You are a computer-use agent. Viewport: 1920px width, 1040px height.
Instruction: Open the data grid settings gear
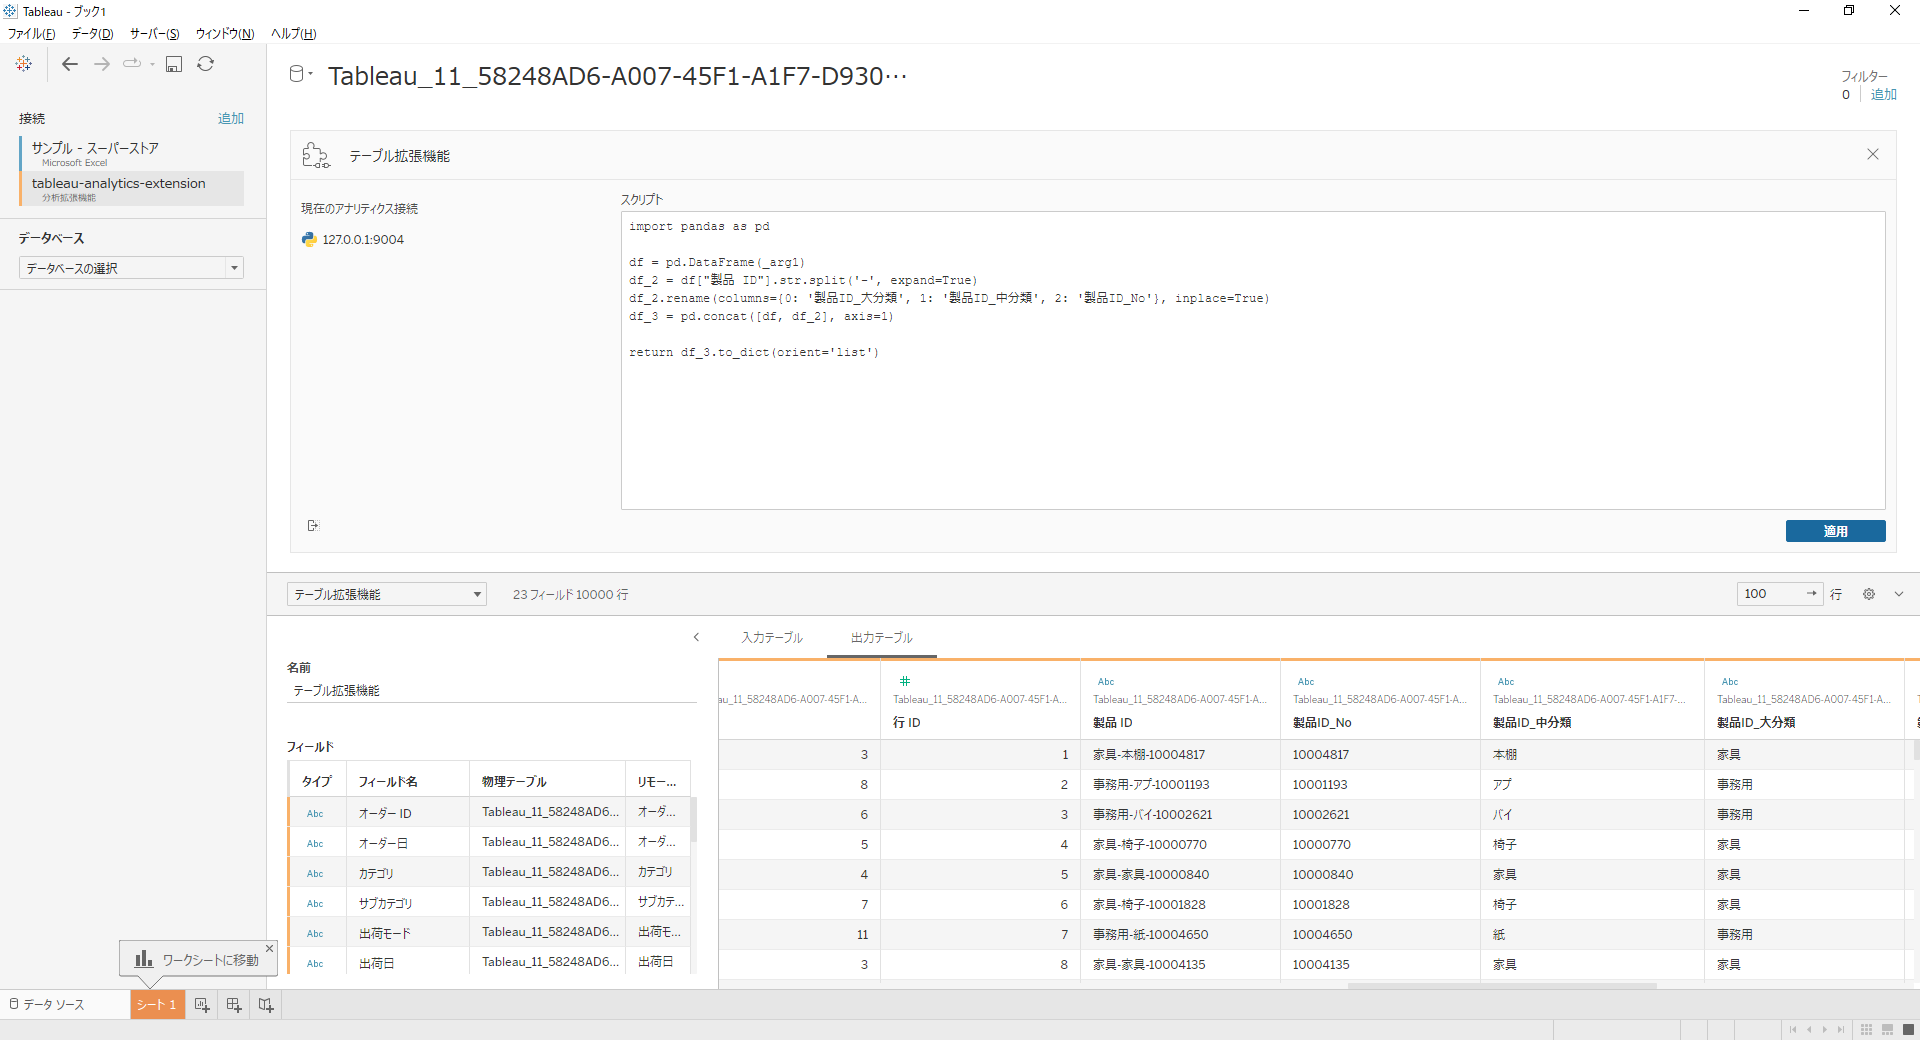(x=1869, y=594)
